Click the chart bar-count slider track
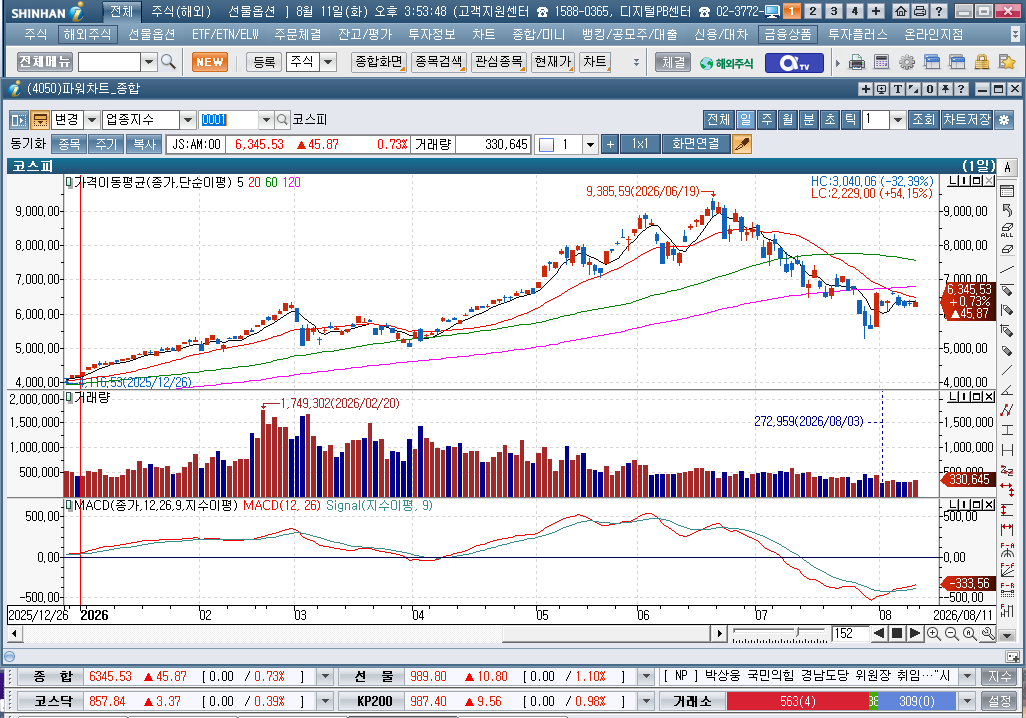 pos(779,634)
